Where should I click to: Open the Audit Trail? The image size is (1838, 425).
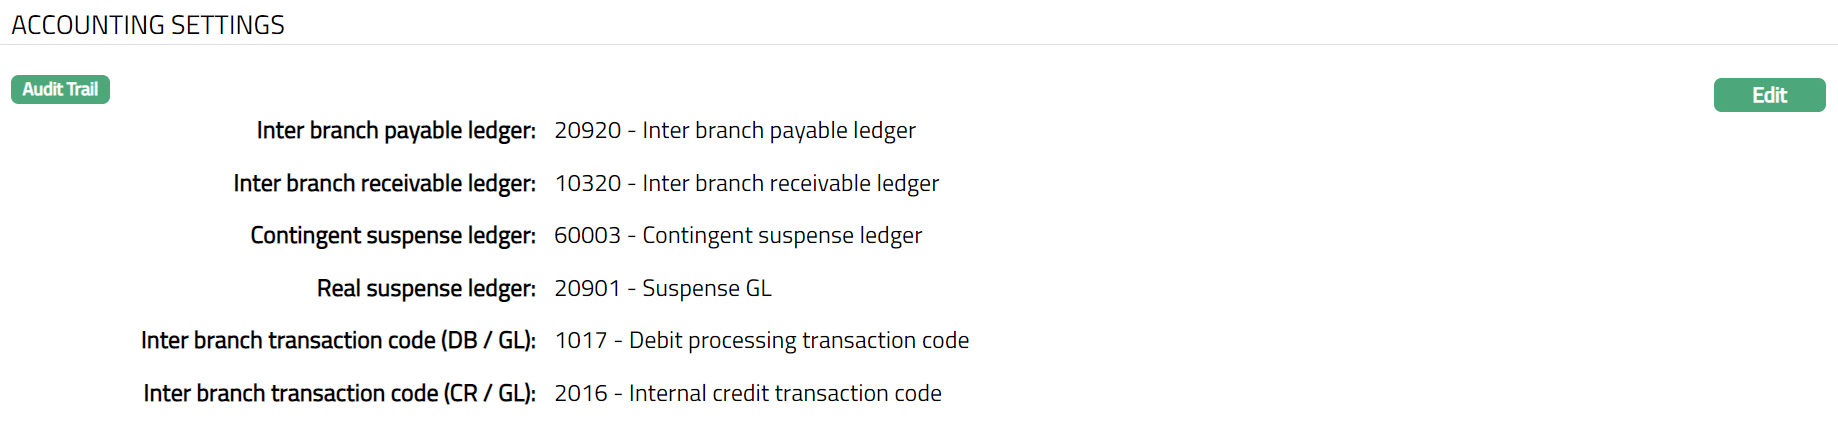pyautogui.click(x=60, y=90)
